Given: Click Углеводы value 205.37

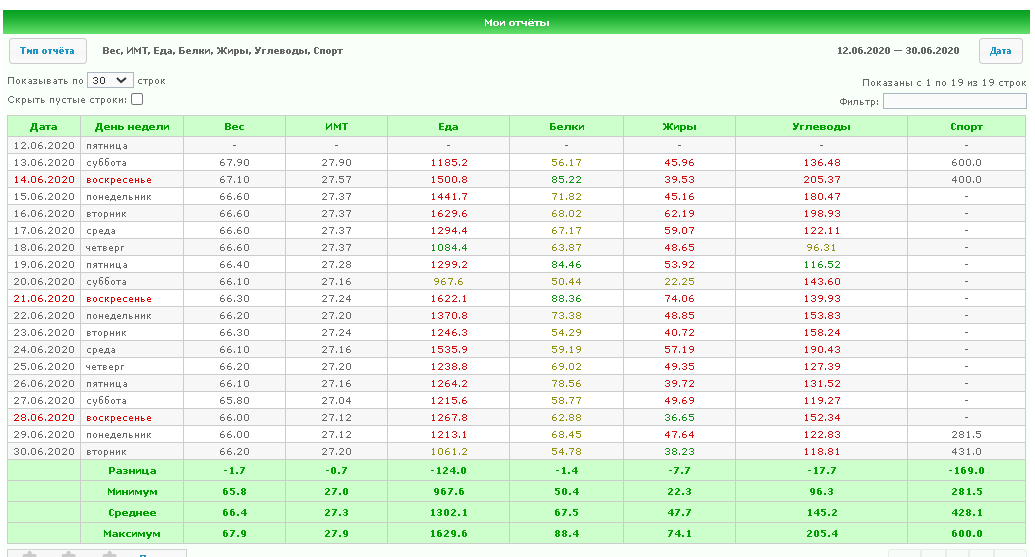Looking at the screenshot, I should pyautogui.click(x=822, y=180).
